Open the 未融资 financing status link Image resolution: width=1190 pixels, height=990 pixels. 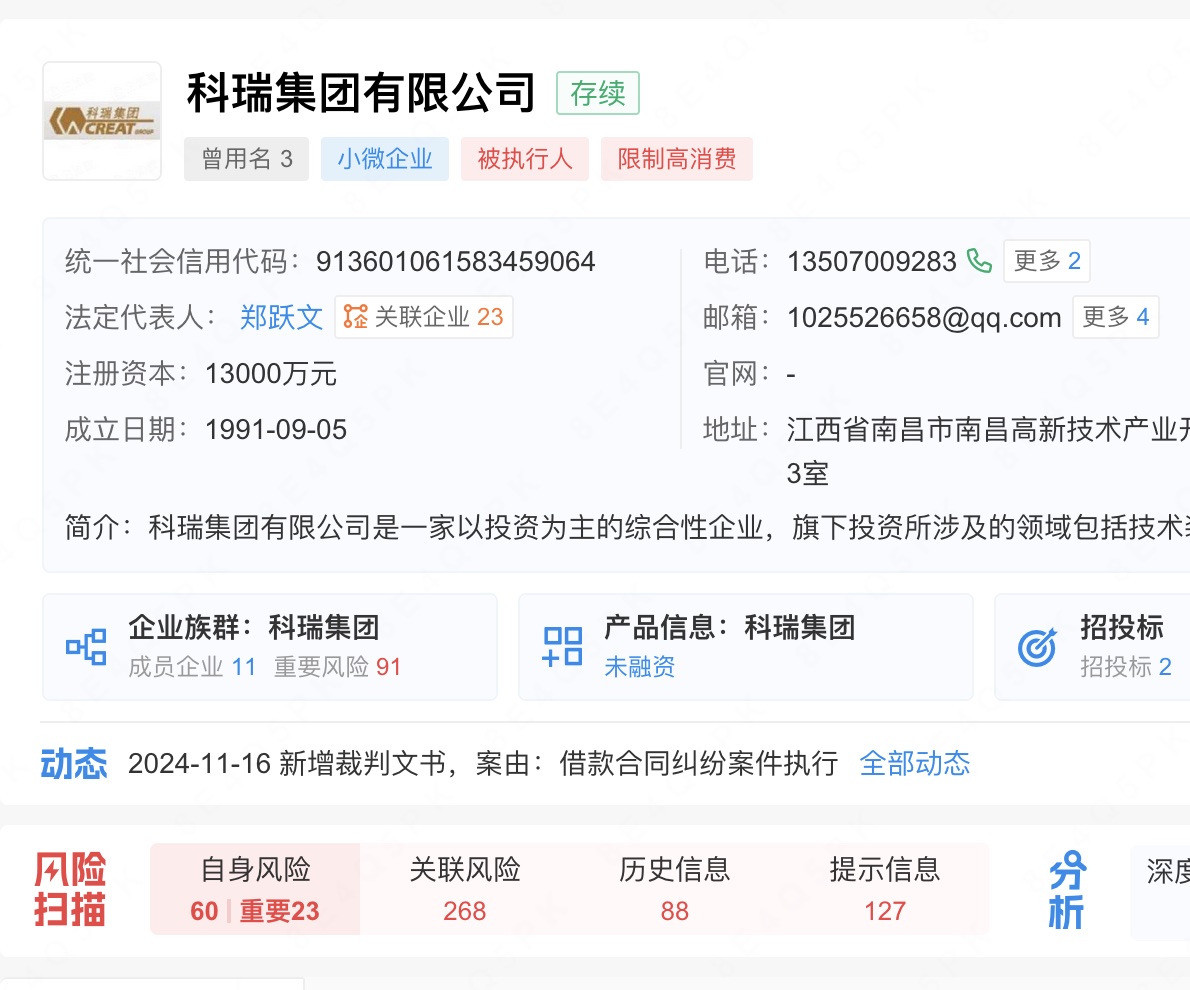pyautogui.click(x=639, y=667)
